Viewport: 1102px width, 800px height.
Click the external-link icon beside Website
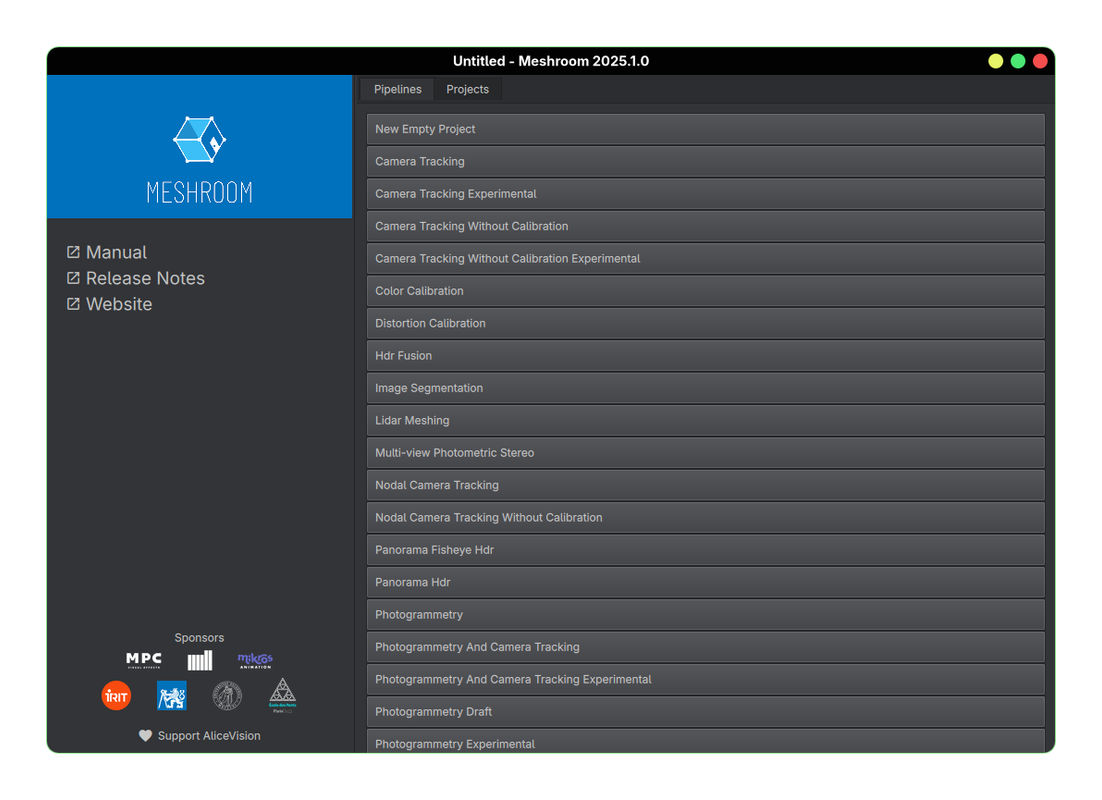[73, 304]
